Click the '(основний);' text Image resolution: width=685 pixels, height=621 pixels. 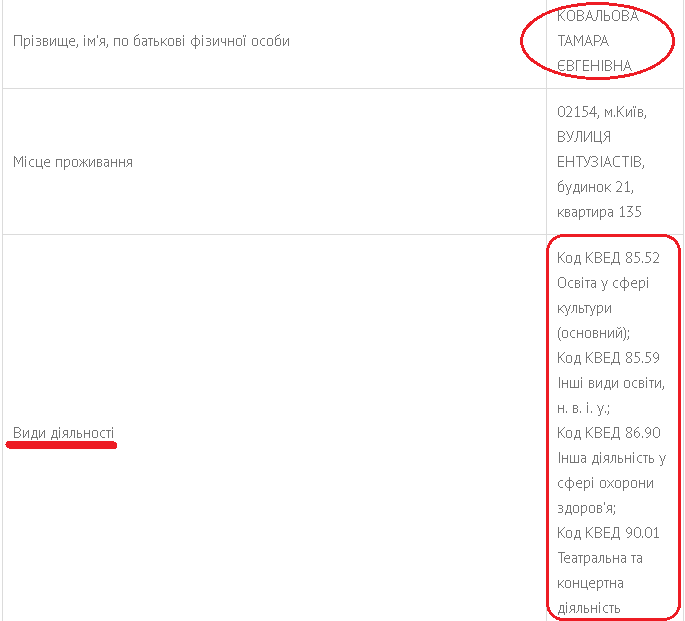(593, 333)
